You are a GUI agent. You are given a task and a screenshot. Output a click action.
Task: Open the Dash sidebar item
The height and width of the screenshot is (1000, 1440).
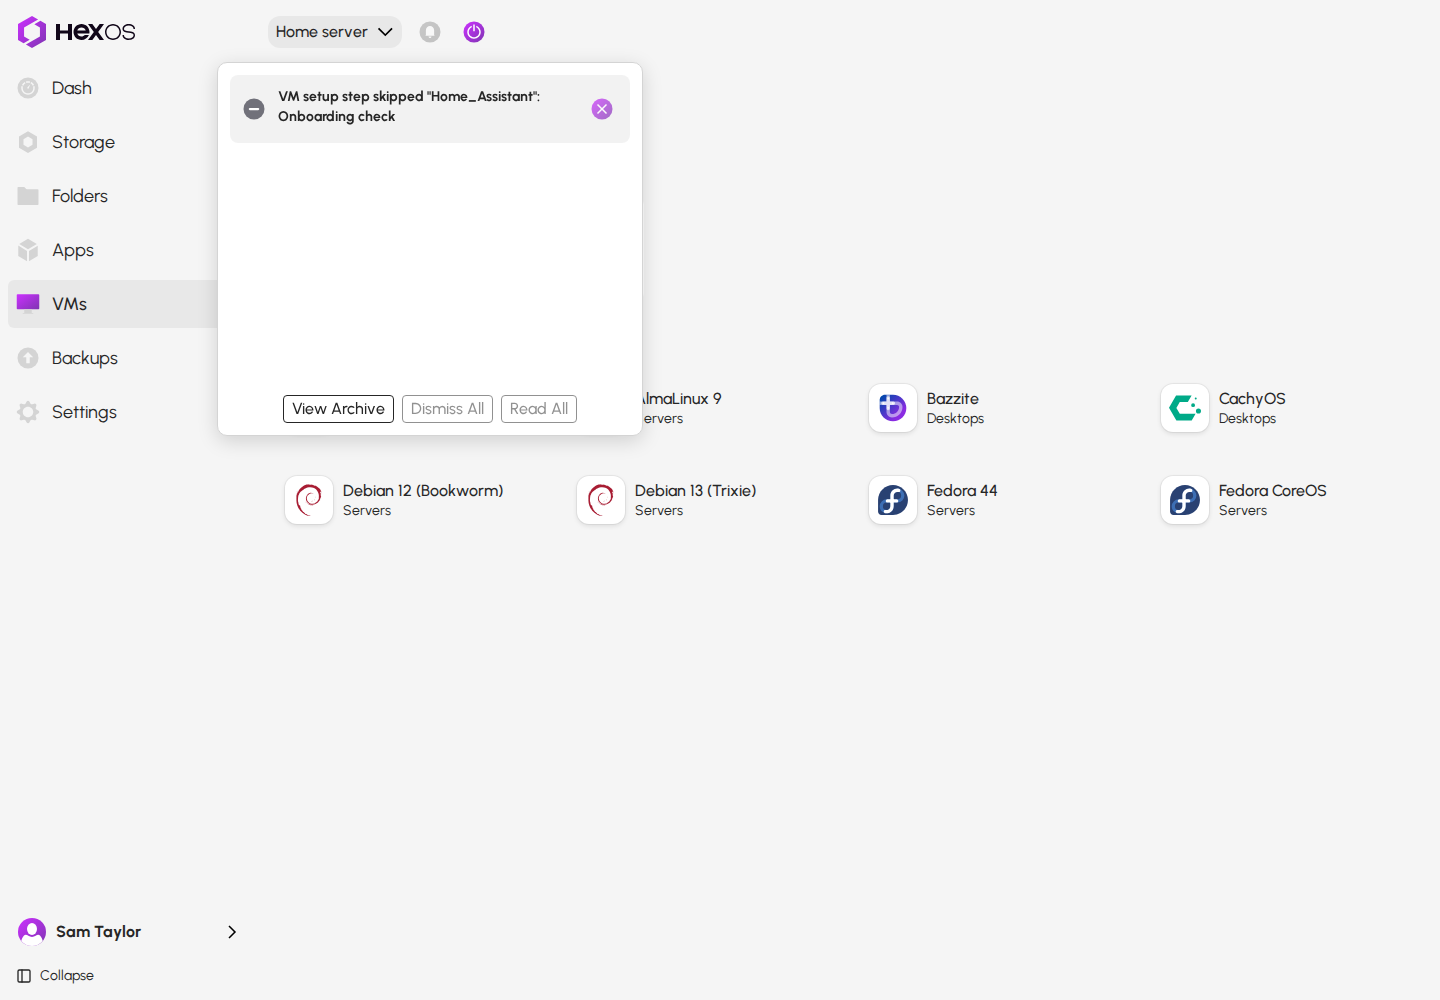[112, 88]
